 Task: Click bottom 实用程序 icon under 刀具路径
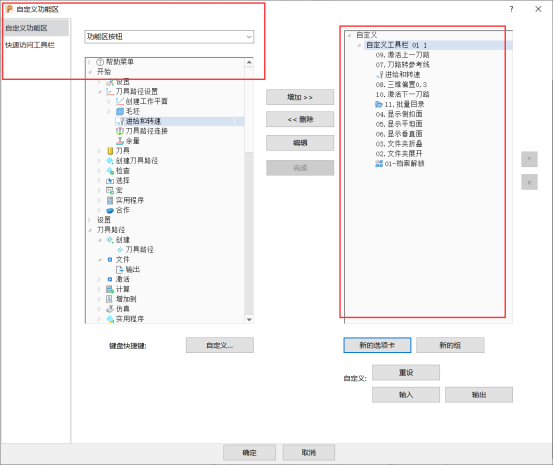(x=110, y=319)
